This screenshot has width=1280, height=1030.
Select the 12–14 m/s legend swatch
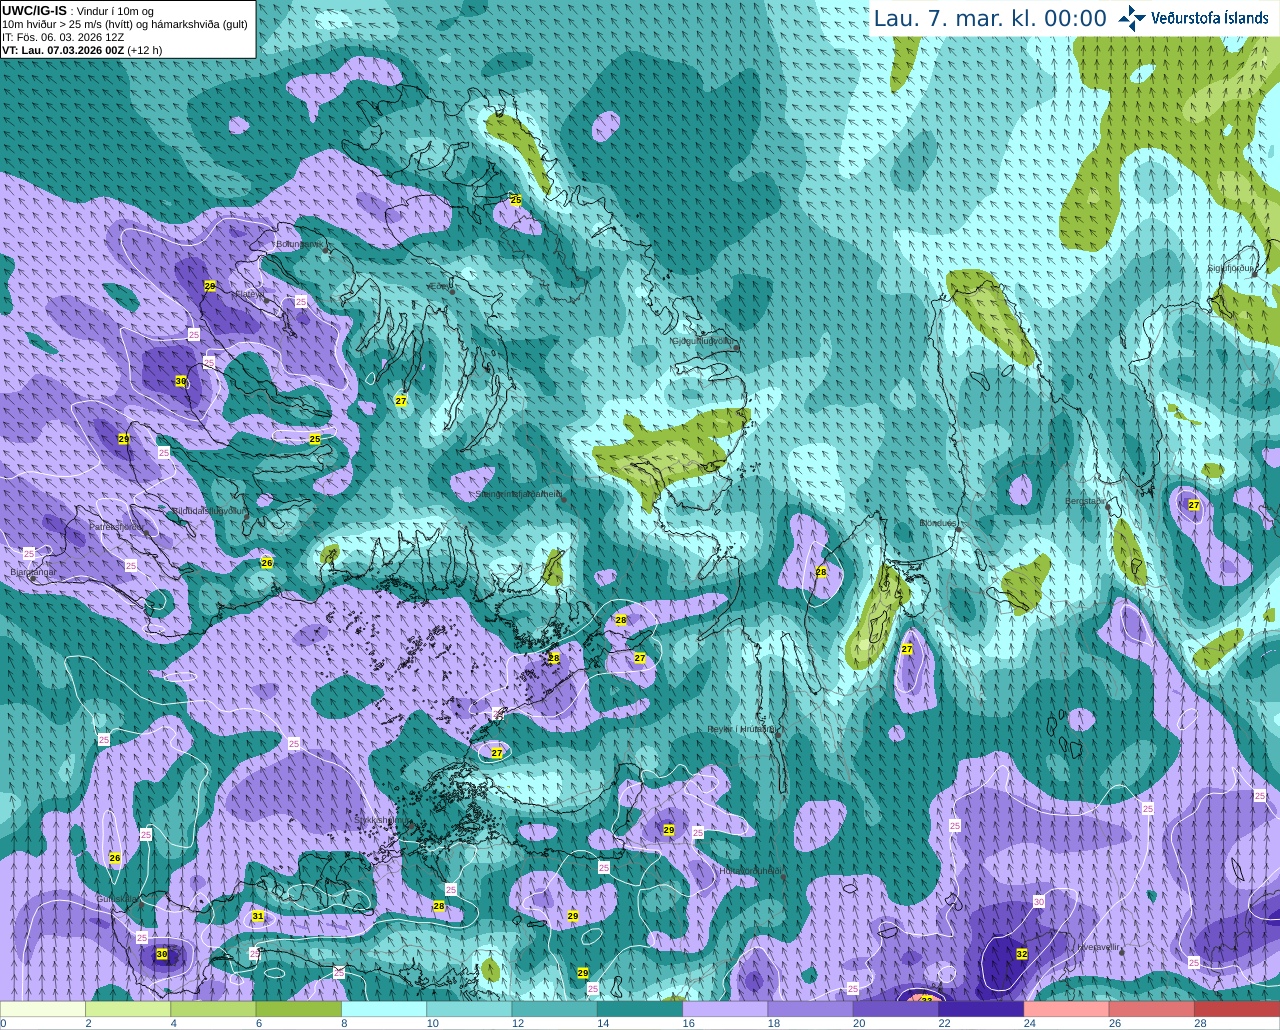555,1009
